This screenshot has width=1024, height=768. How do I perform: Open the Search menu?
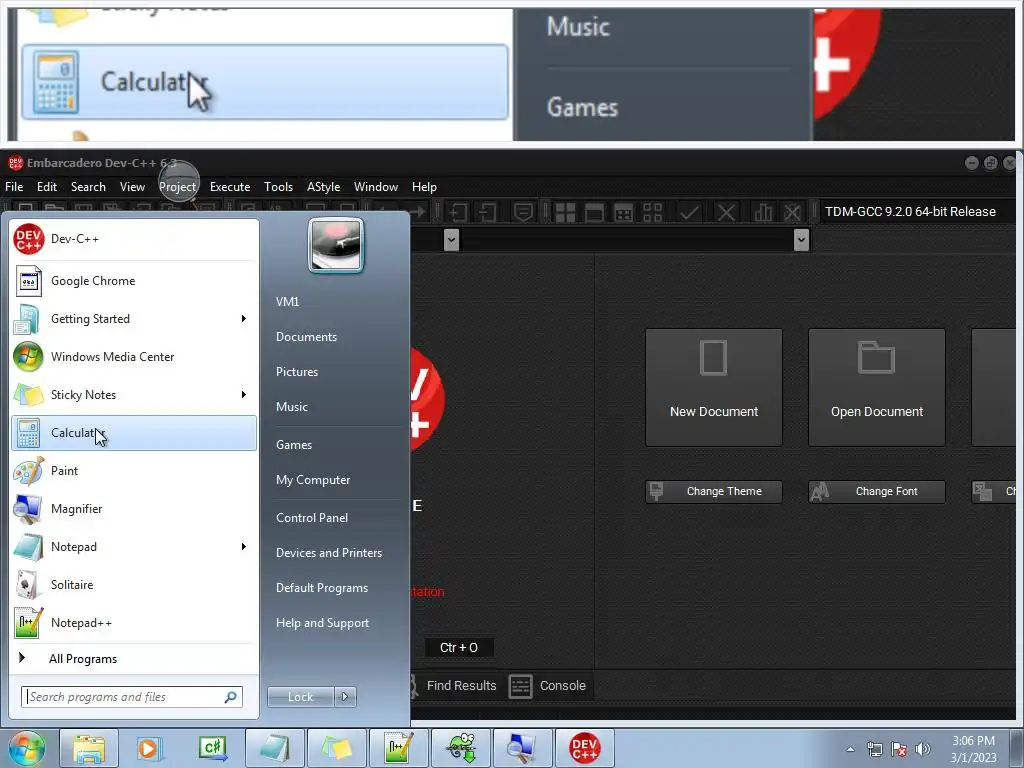coord(88,187)
